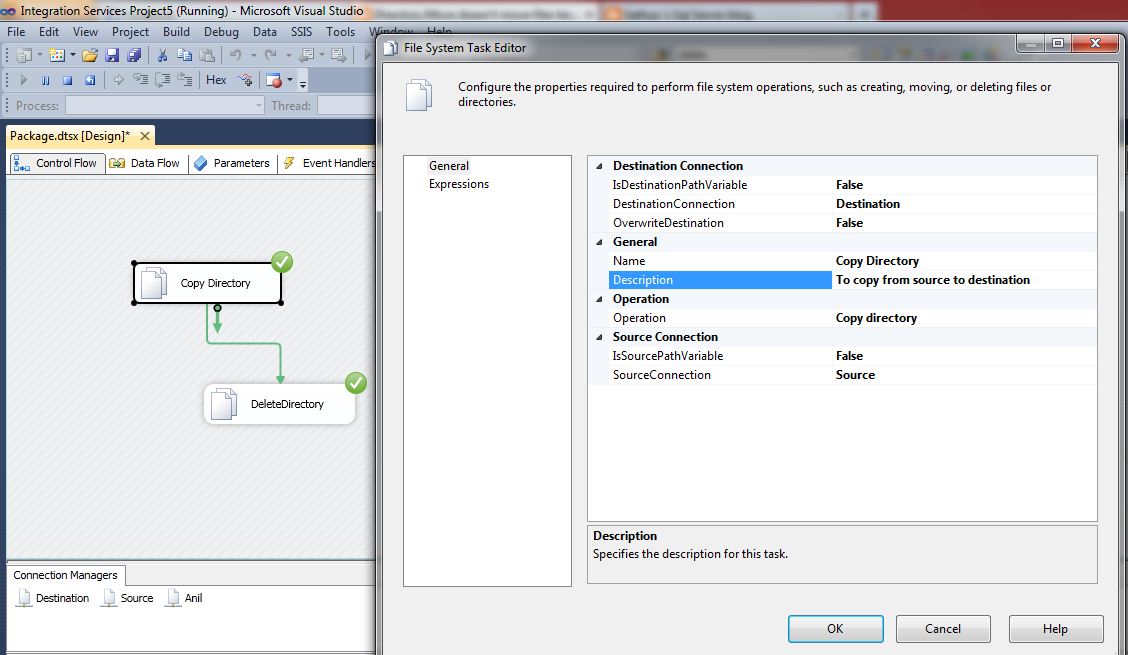Open the View menu
The width and height of the screenshot is (1128, 655).
coord(85,32)
